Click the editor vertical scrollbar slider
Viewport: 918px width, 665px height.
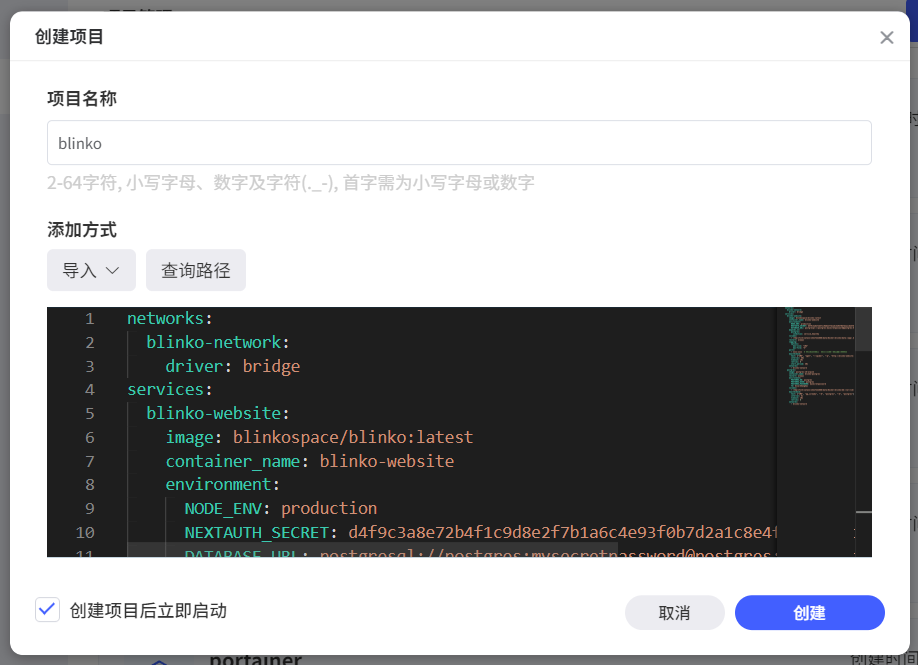click(x=864, y=329)
